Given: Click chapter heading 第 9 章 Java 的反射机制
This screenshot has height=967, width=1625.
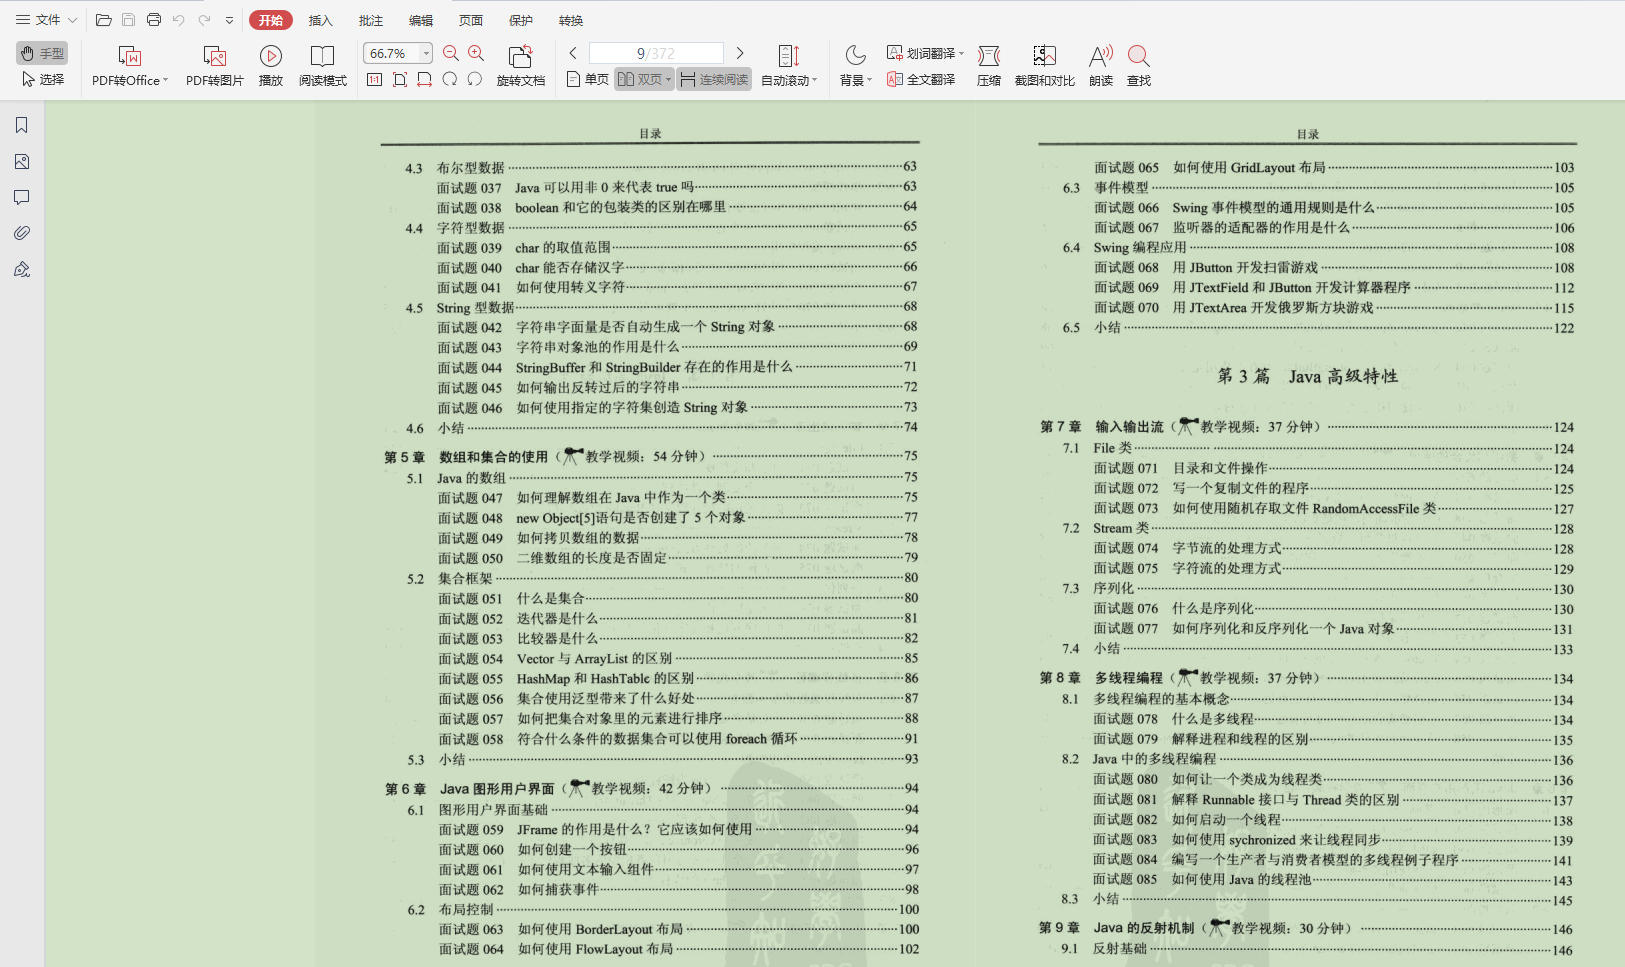Looking at the screenshot, I should click(1117, 928).
